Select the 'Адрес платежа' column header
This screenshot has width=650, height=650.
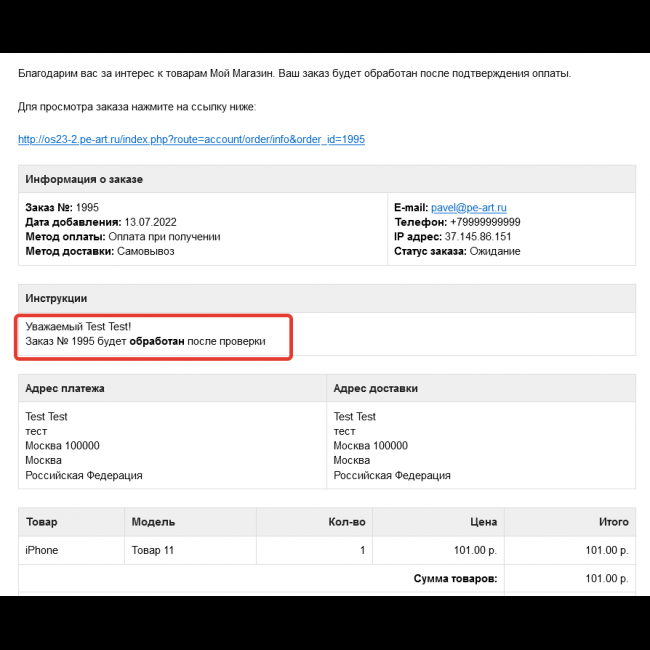coord(65,388)
